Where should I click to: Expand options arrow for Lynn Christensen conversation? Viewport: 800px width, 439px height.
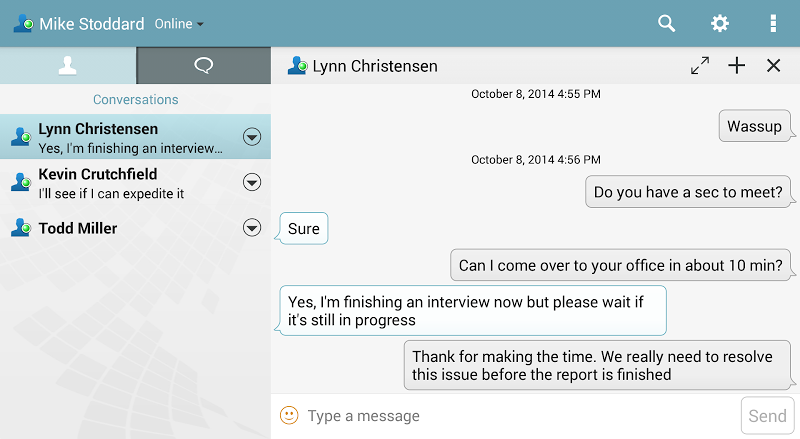point(252,137)
